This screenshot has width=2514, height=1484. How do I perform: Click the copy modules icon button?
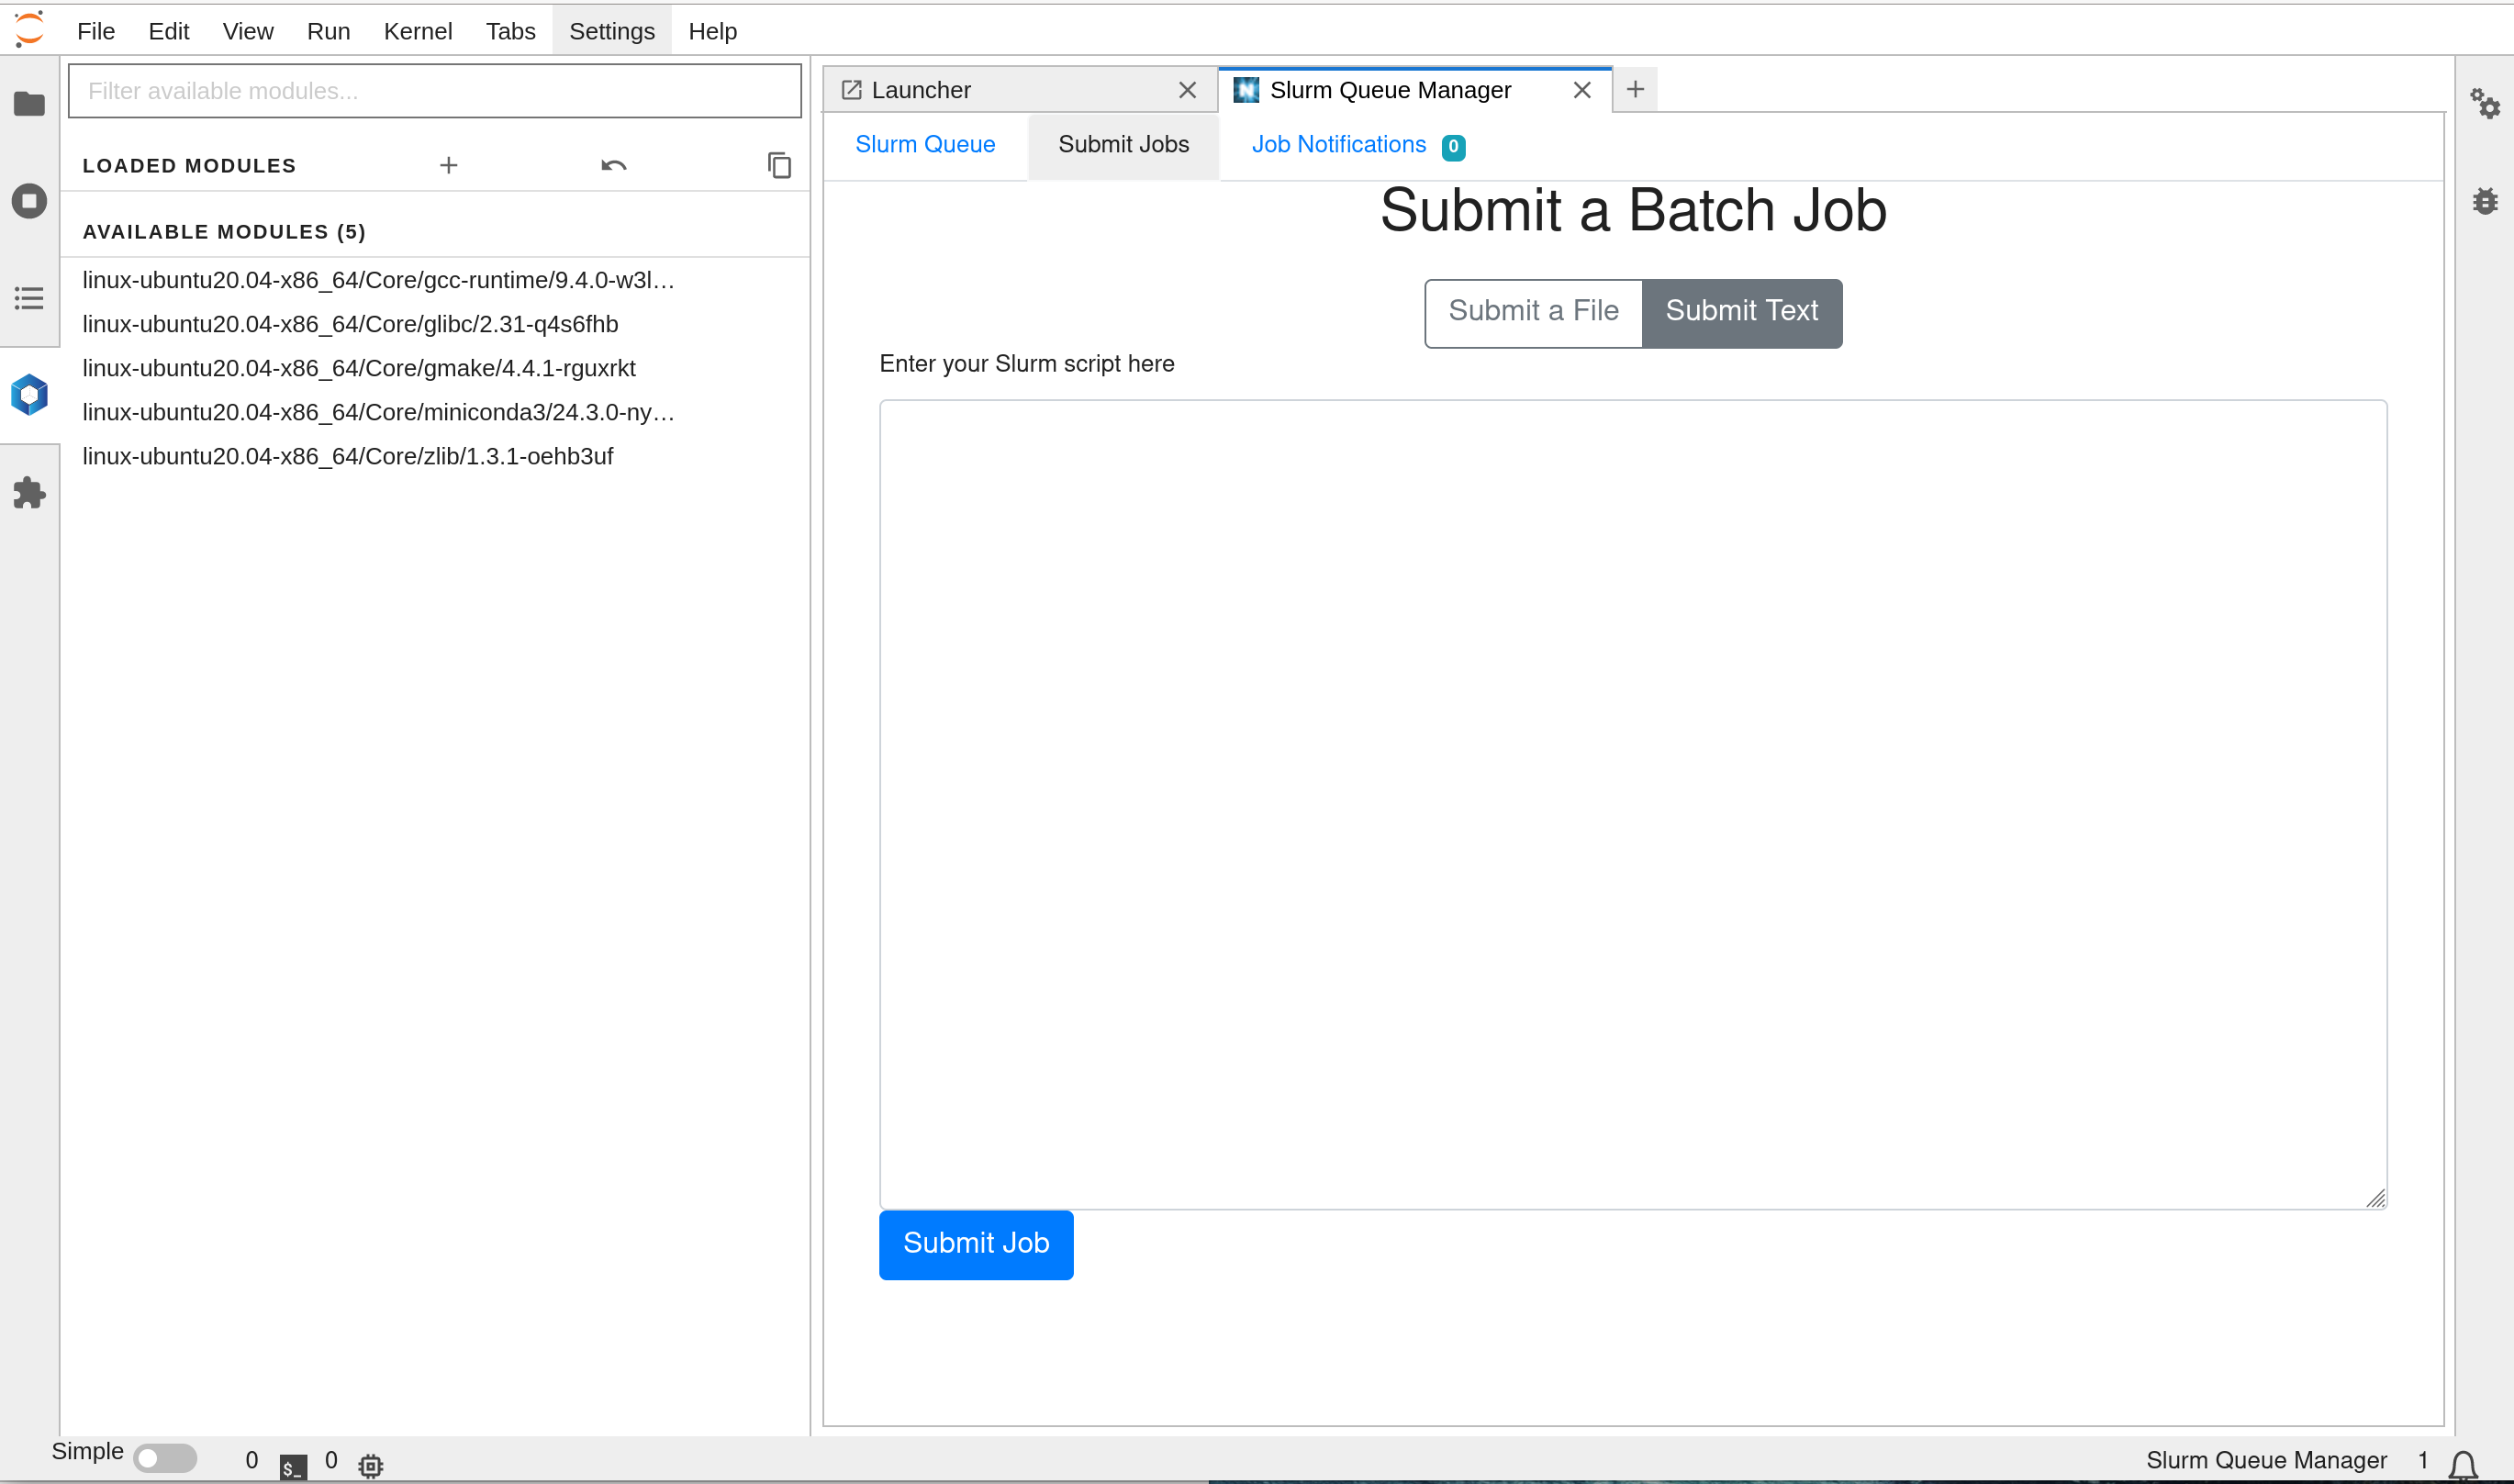(779, 164)
